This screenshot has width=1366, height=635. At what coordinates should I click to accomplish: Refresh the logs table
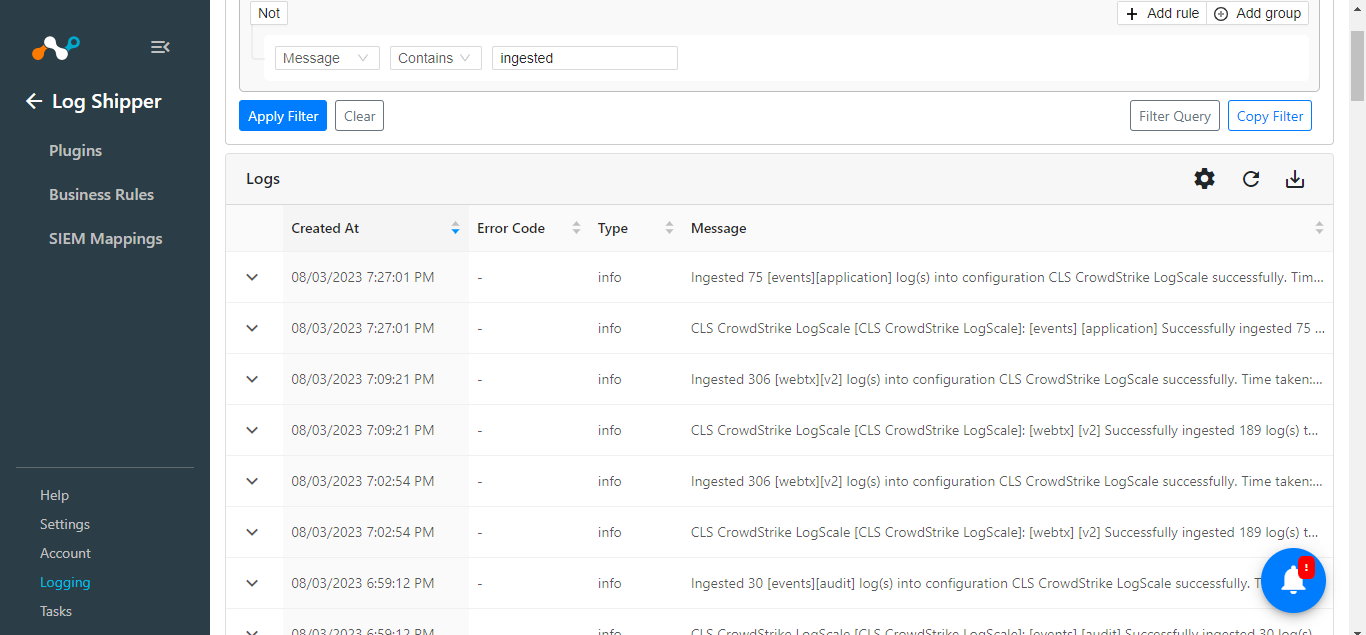1251,179
